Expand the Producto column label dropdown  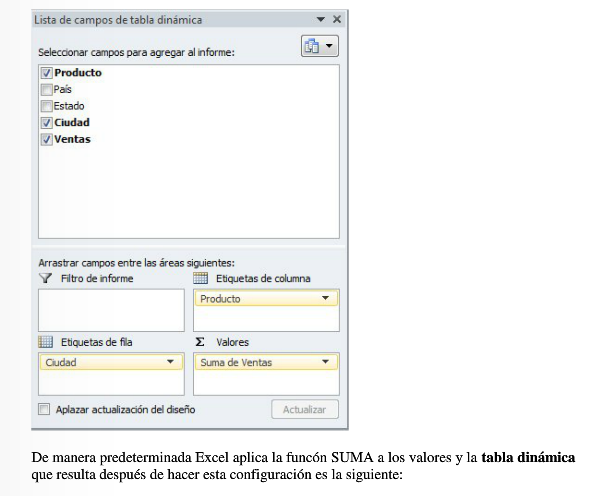pyautogui.click(x=325, y=298)
